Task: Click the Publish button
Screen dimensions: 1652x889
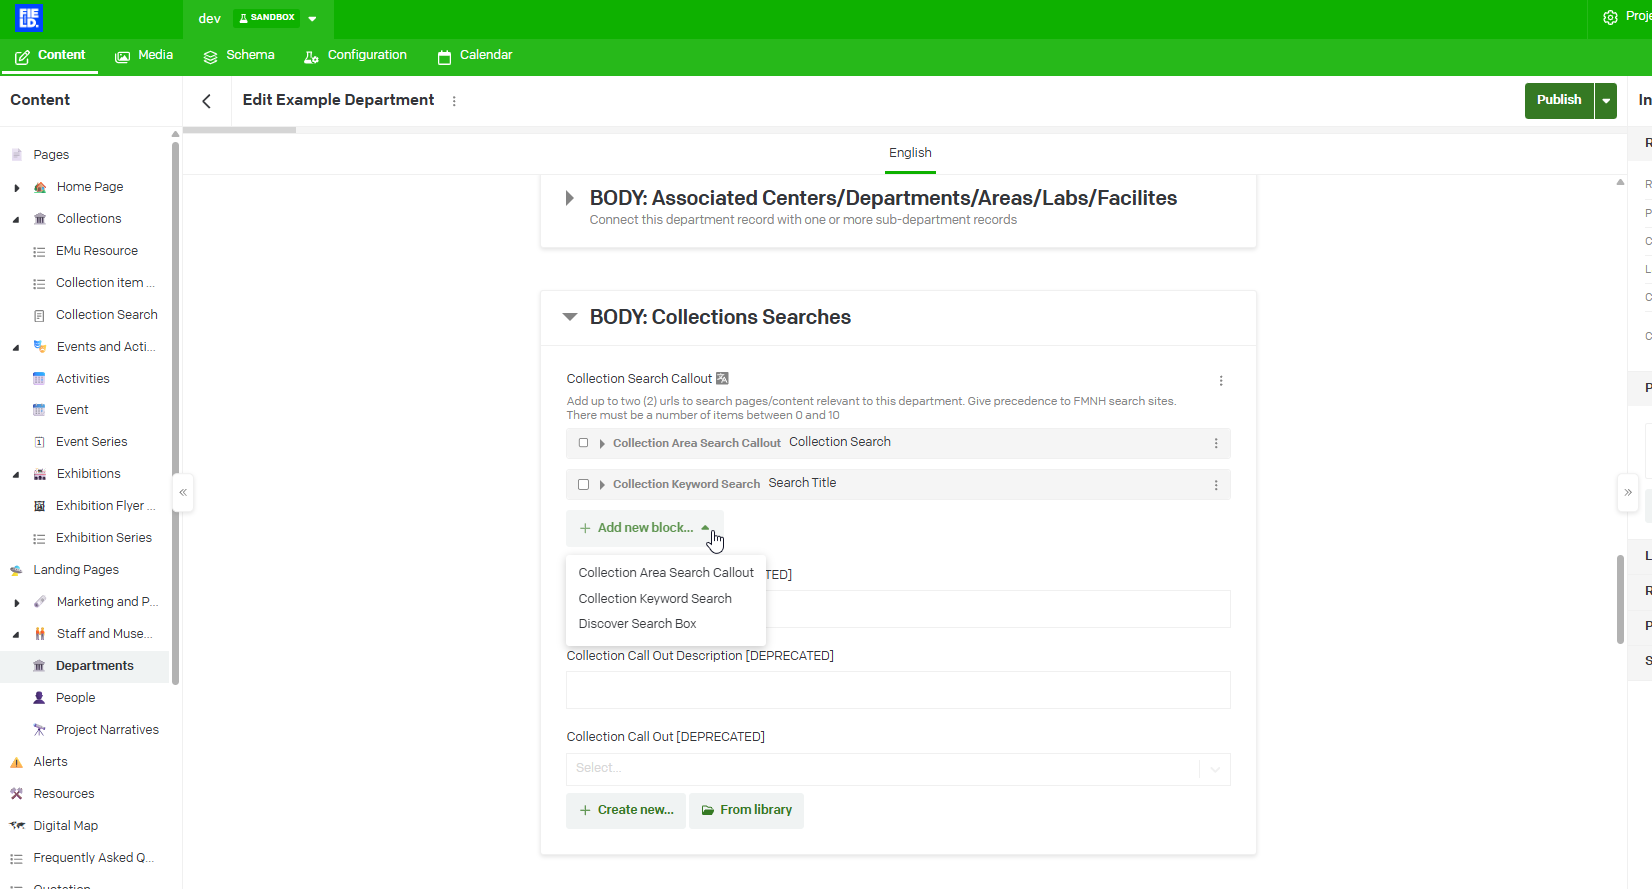Action: point(1558,100)
